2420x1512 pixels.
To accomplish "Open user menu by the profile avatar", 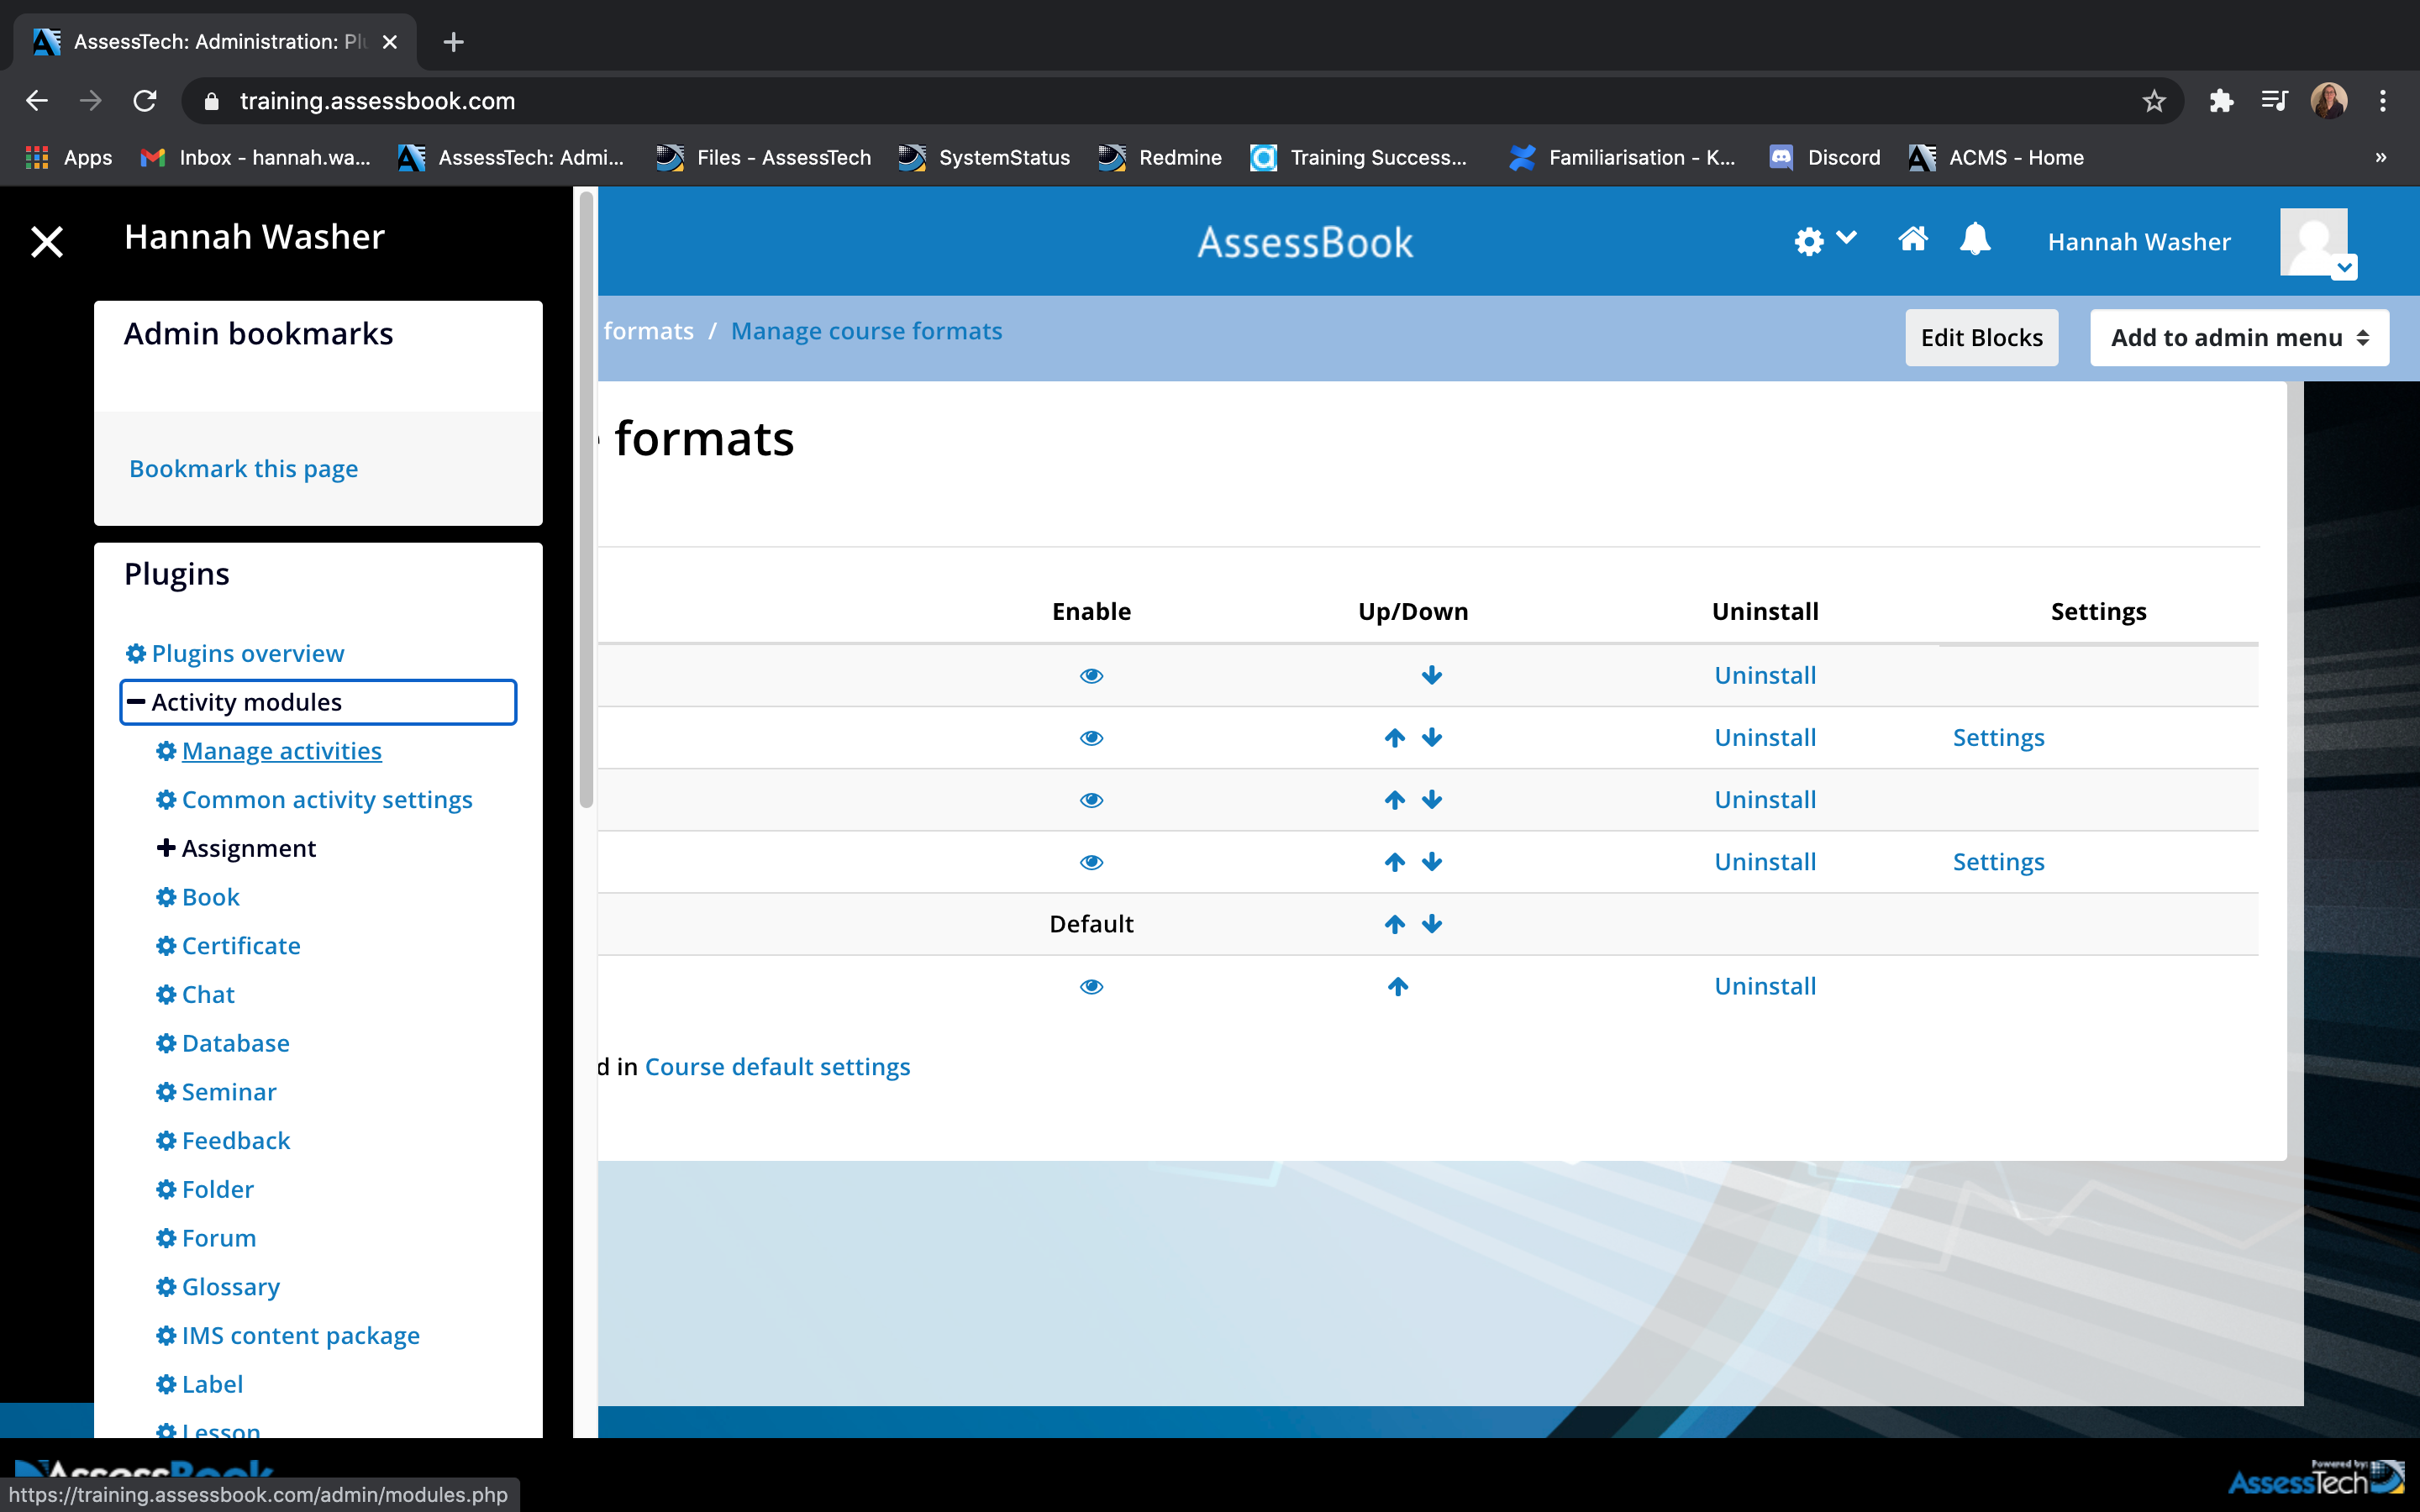I will 2317,243.
